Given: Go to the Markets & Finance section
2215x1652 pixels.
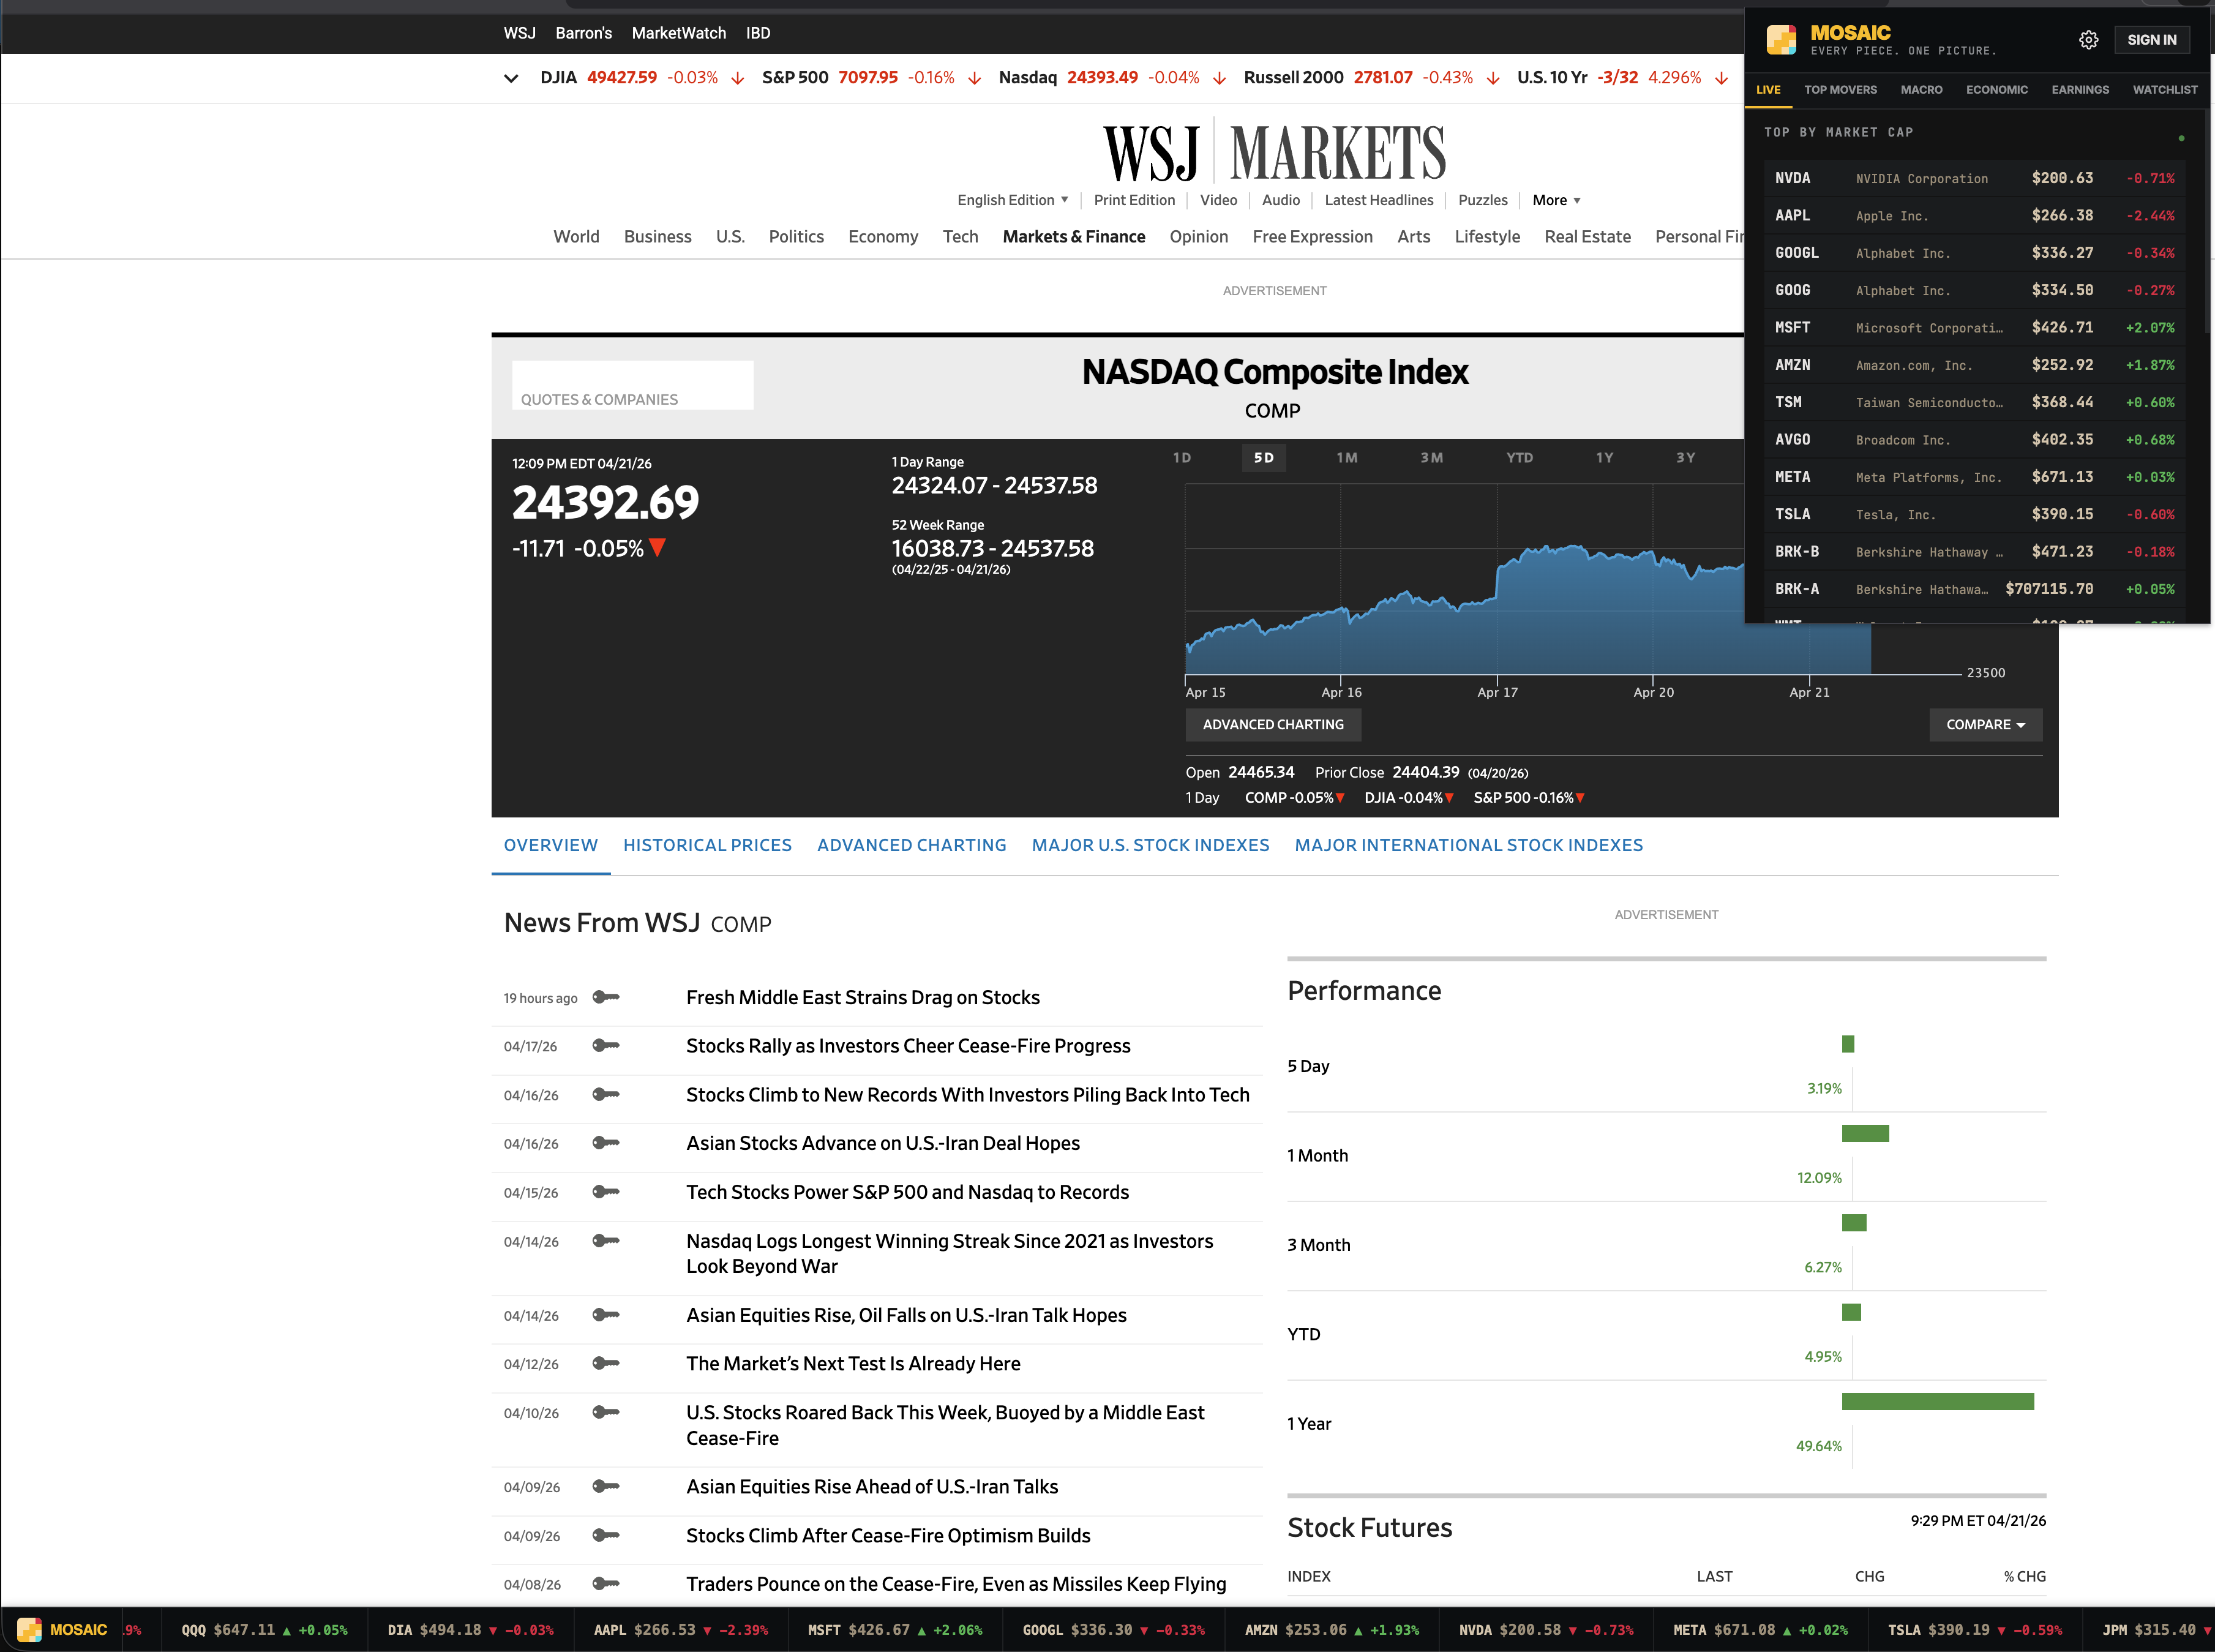Looking at the screenshot, I should tap(1074, 237).
